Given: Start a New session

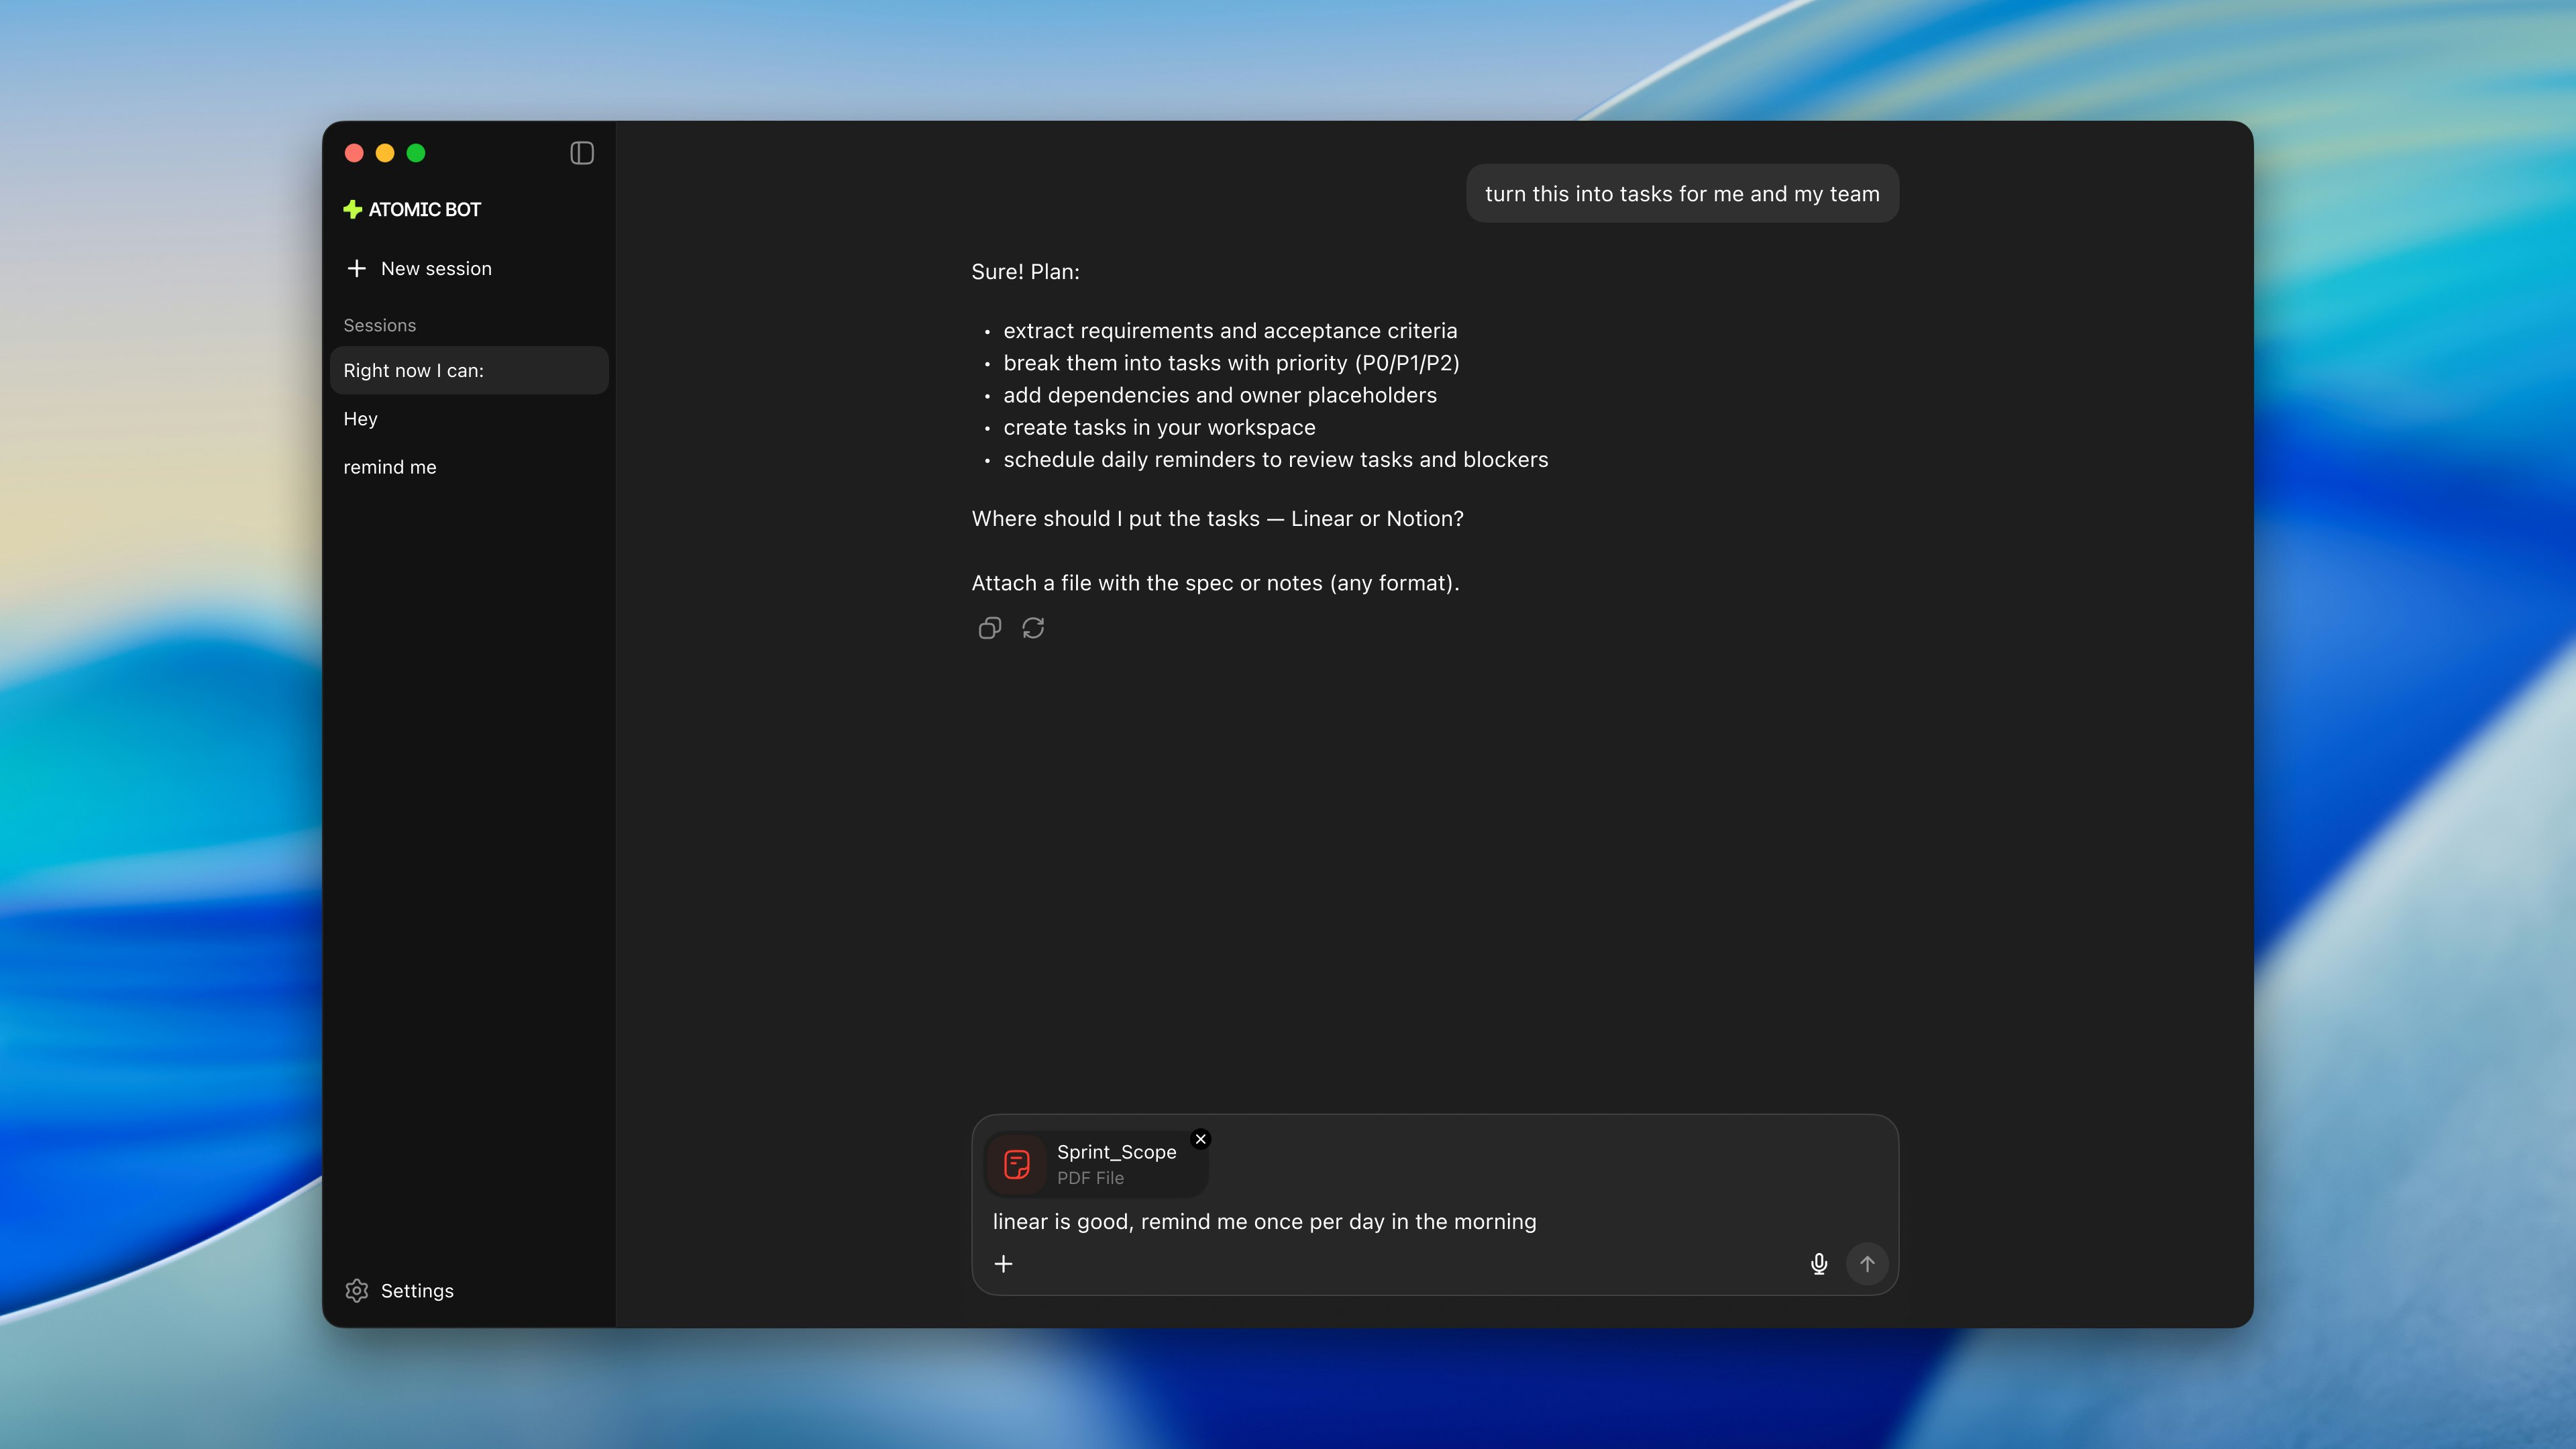Looking at the screenshot, I should 435,268.
